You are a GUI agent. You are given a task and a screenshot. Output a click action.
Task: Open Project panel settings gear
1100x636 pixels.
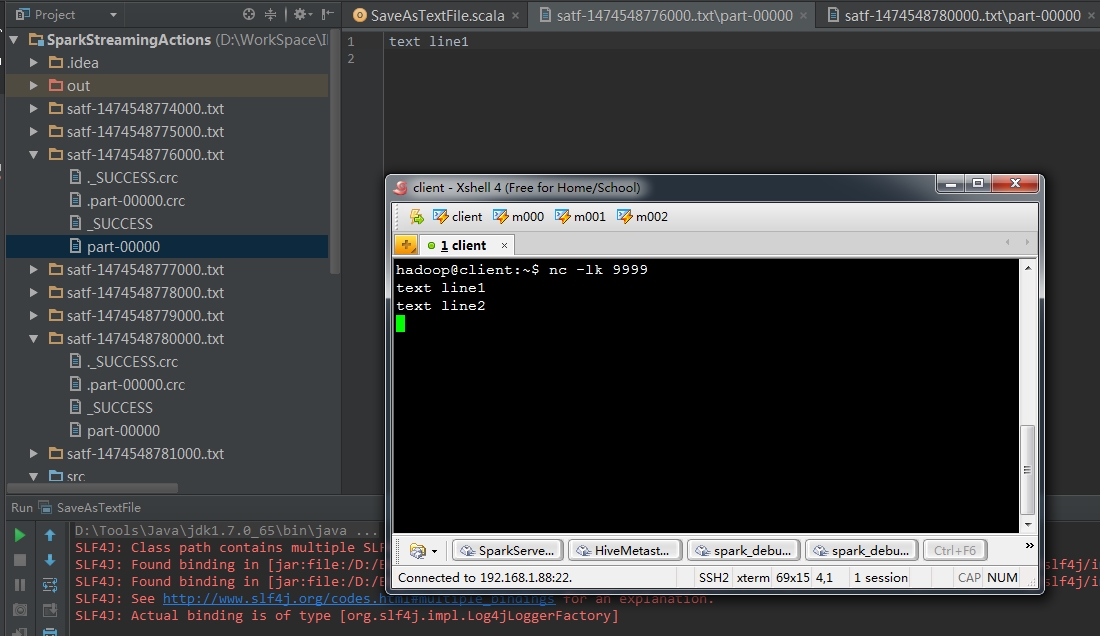[302, 14]
